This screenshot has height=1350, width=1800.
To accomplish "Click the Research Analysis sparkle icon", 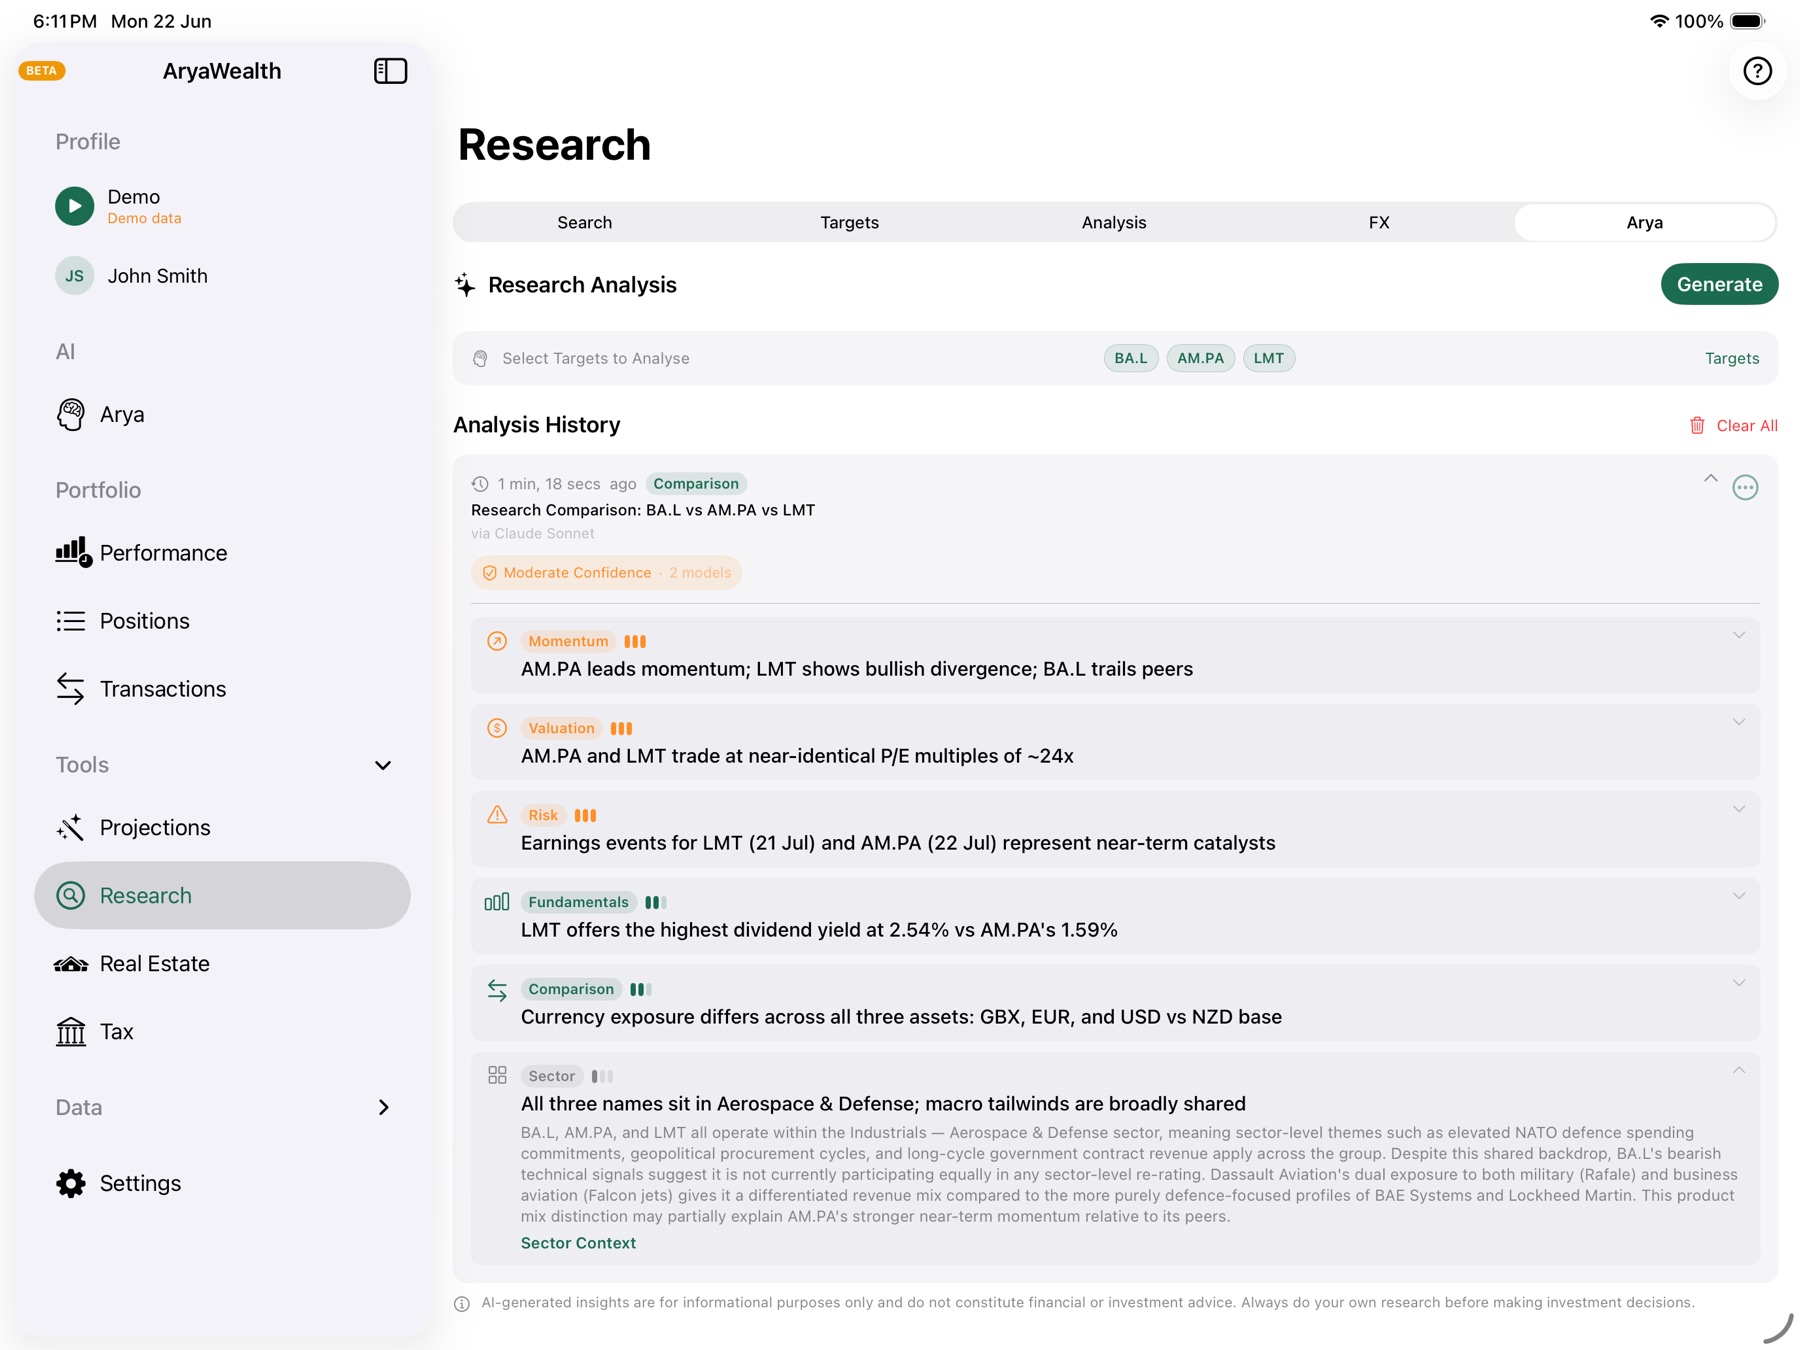I will [465, 285].
